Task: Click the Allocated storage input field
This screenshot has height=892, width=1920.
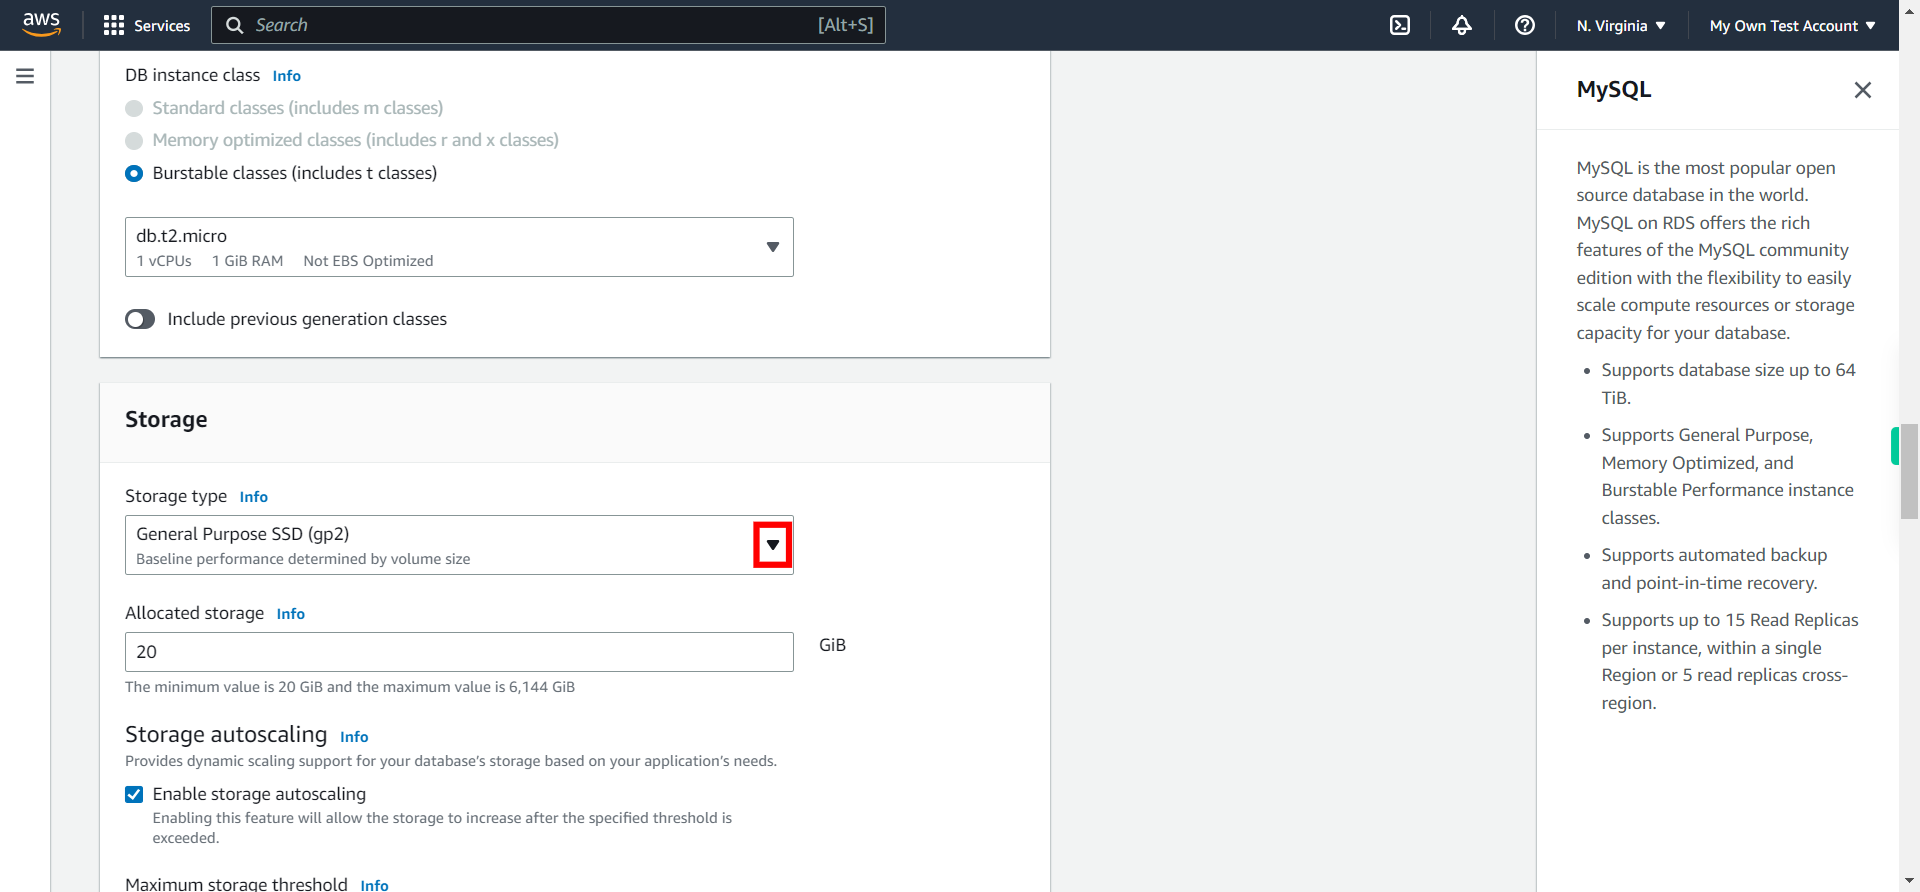Action: [459, 652]
